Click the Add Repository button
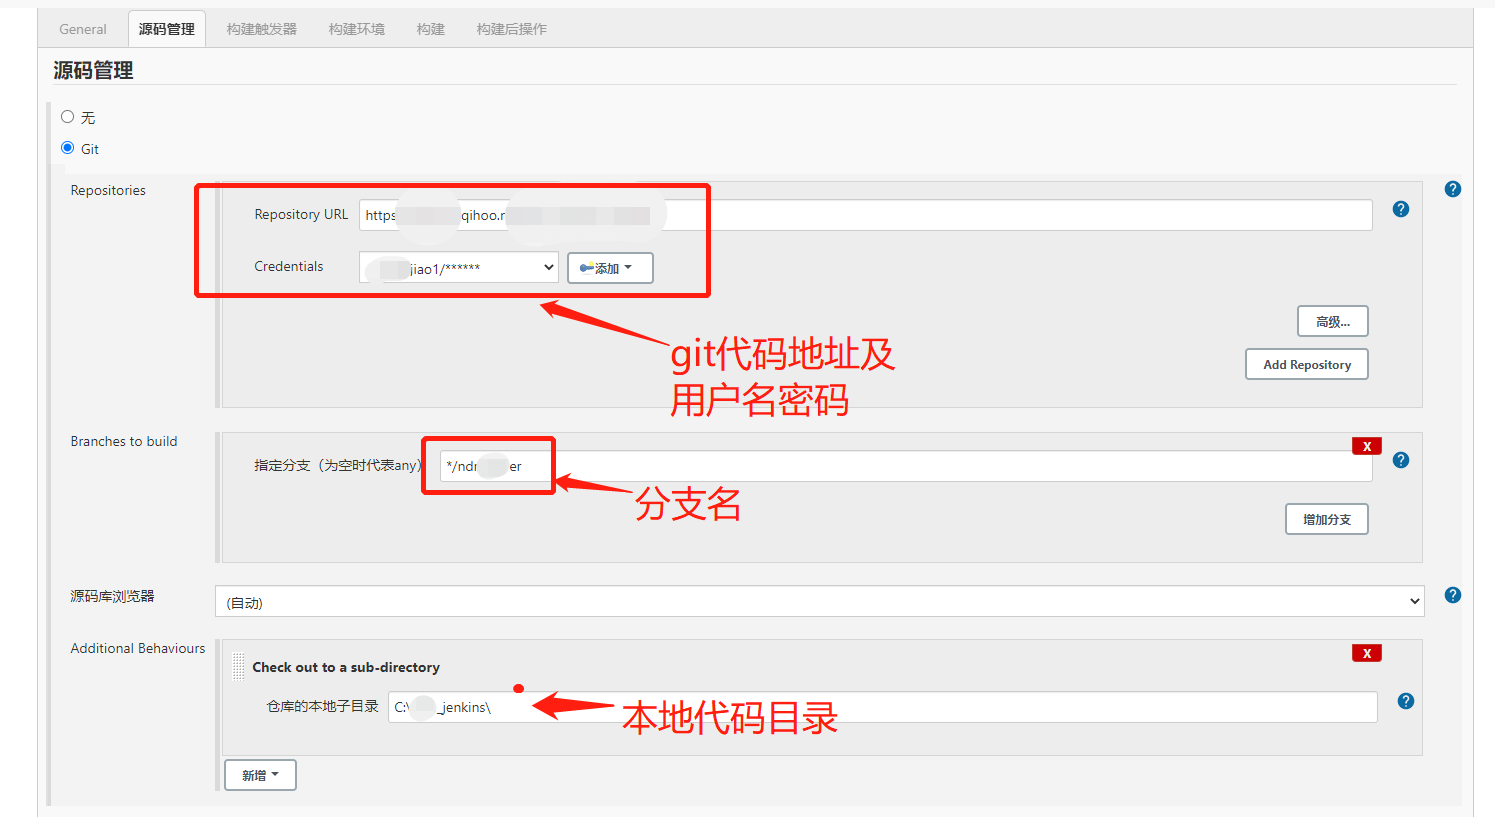1495x817 pixels. (1306, 364)
